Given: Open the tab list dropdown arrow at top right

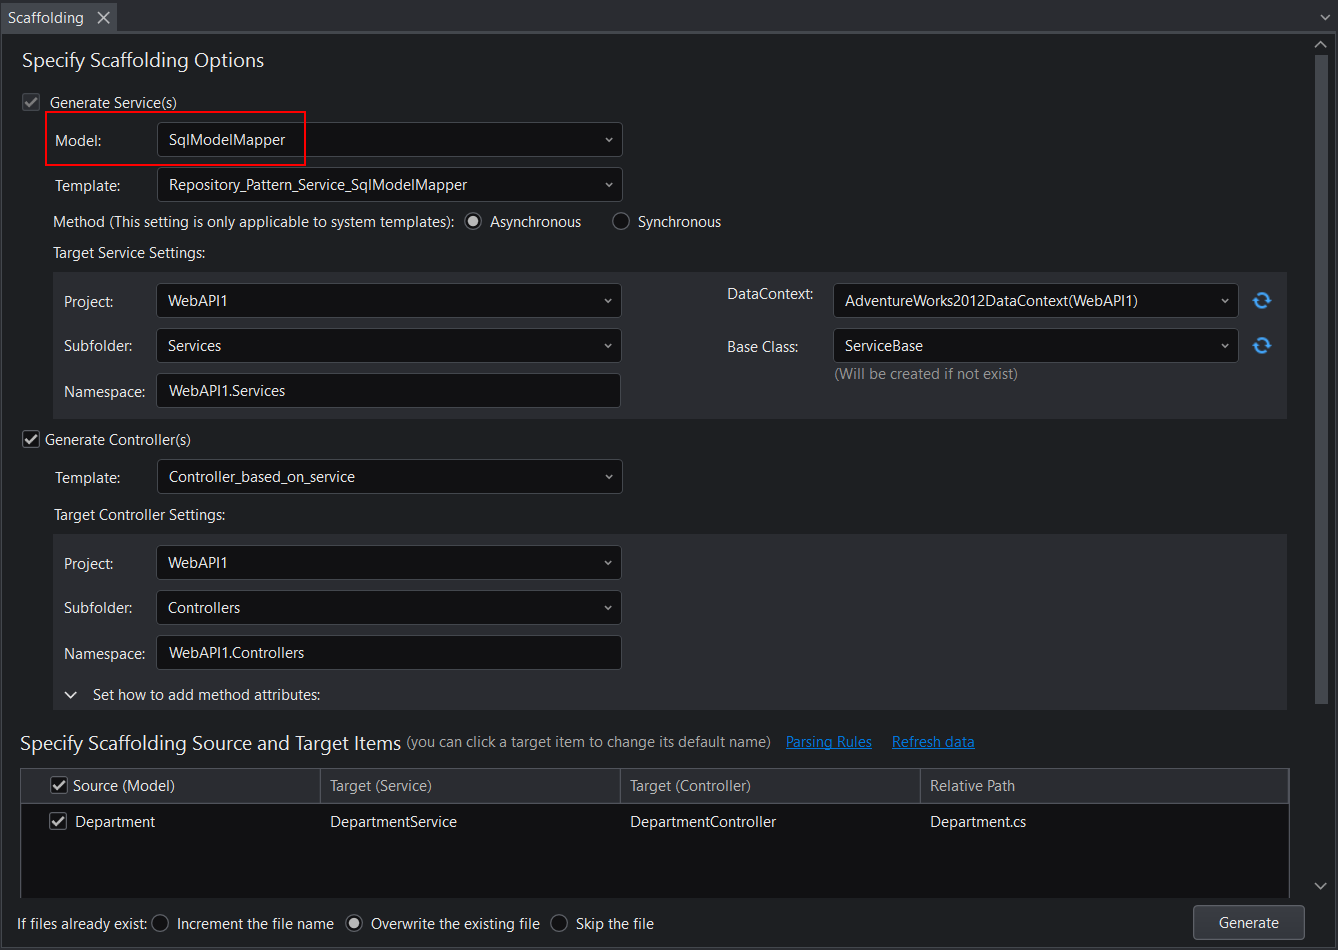Looking at the screenshot, I should pos(1324,18).
